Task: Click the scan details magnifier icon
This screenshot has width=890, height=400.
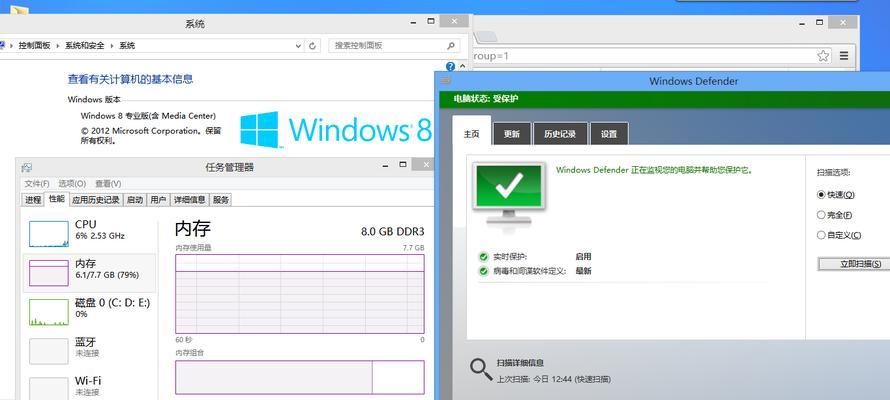Action: pos(481,369)
